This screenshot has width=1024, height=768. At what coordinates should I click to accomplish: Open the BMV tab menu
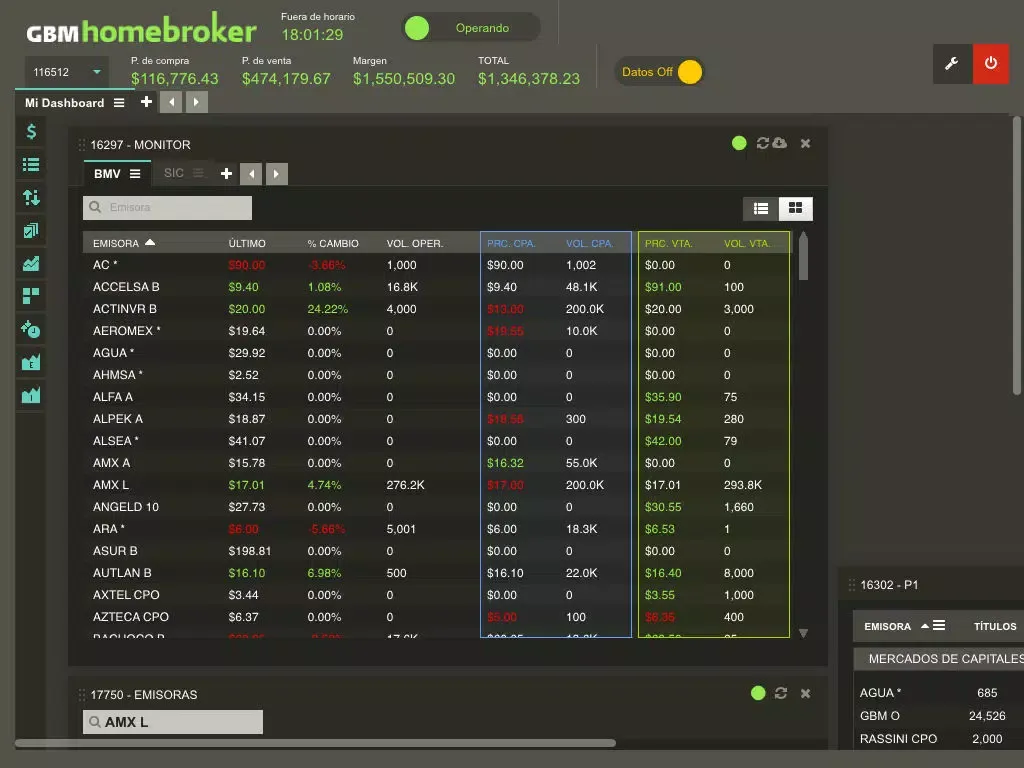tap(135, 174)
